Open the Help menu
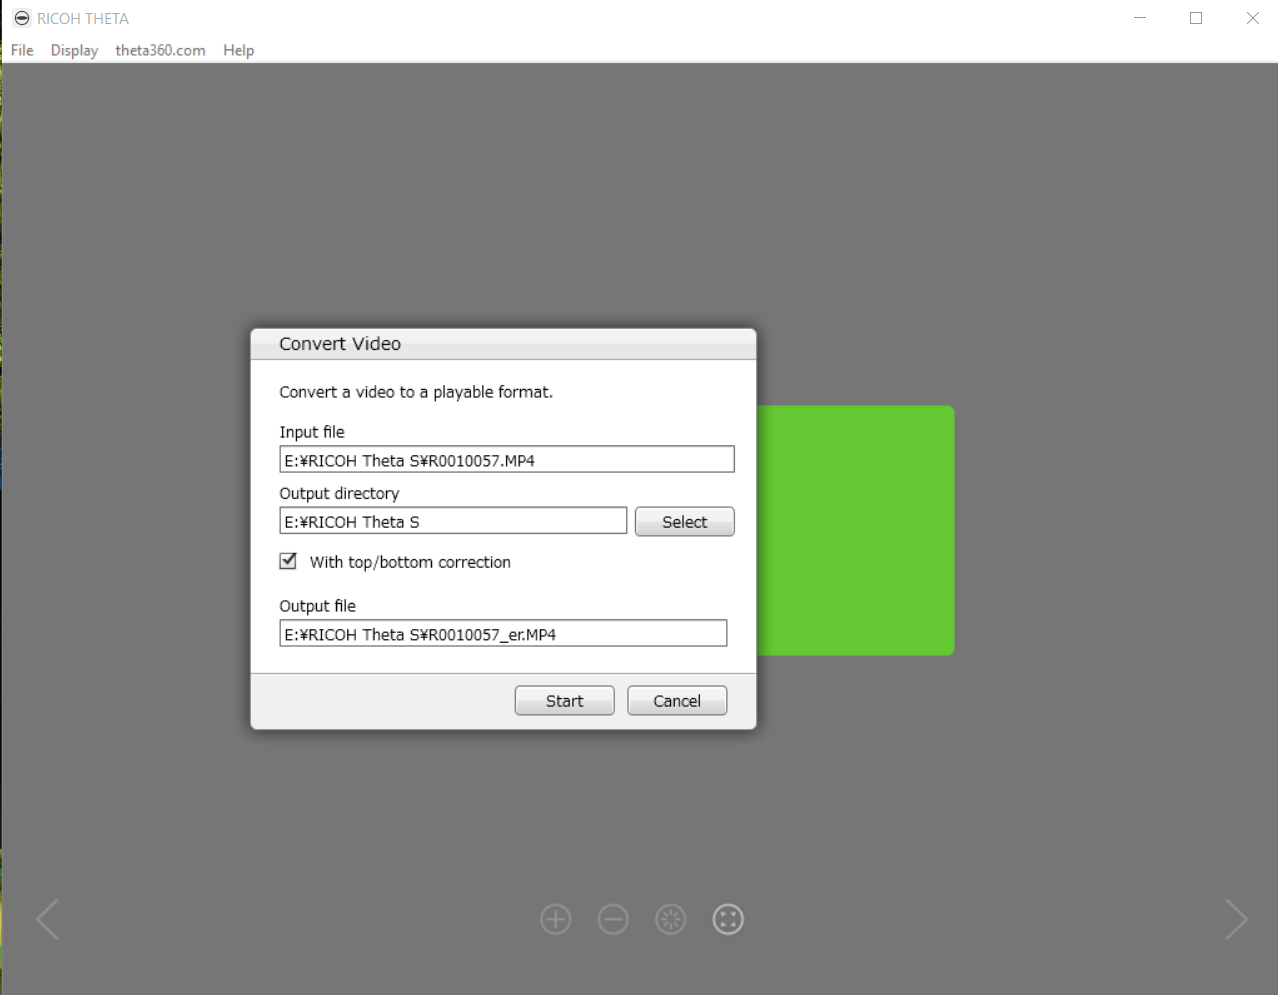The height and width of the screenshot is (995, 1278). pyautogui.click(x=238, y=50)
